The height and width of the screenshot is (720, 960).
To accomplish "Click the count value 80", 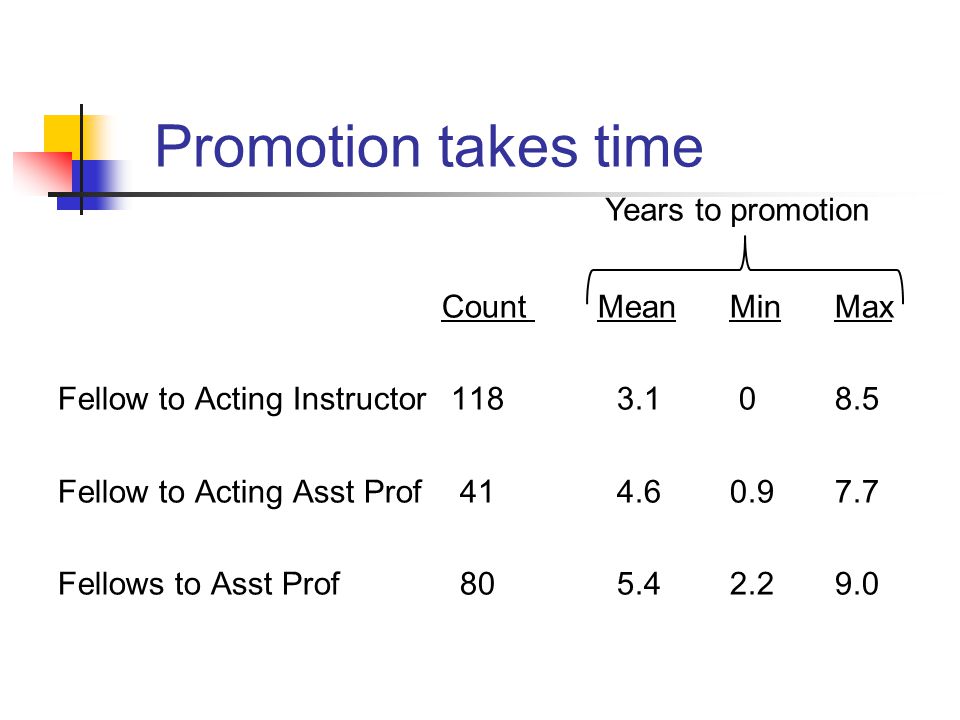I will click(x=477, y=584).
